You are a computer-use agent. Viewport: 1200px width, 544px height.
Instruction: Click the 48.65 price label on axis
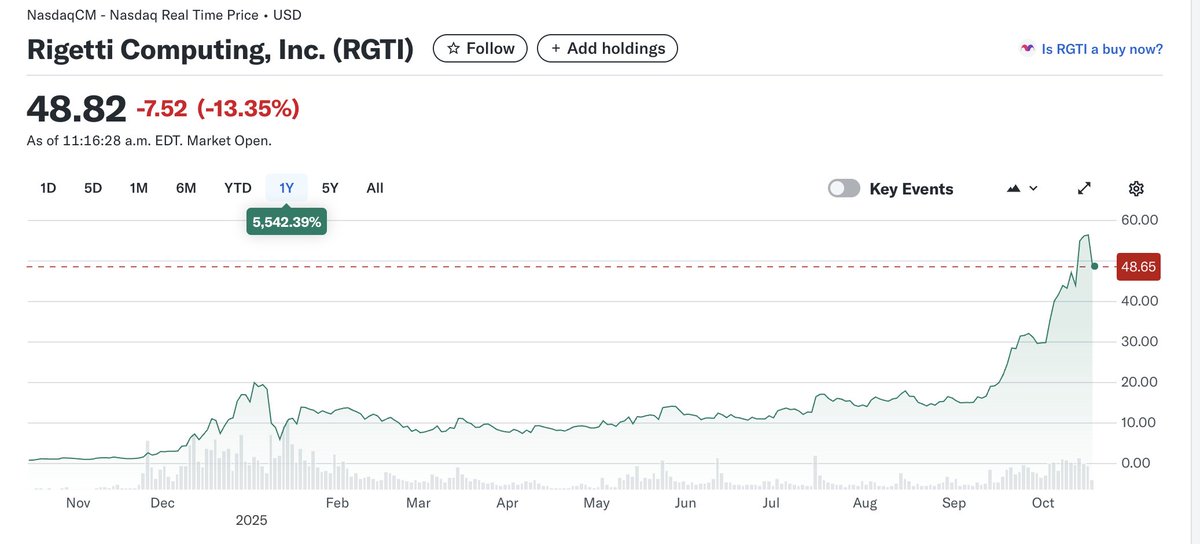[1139, 267]
